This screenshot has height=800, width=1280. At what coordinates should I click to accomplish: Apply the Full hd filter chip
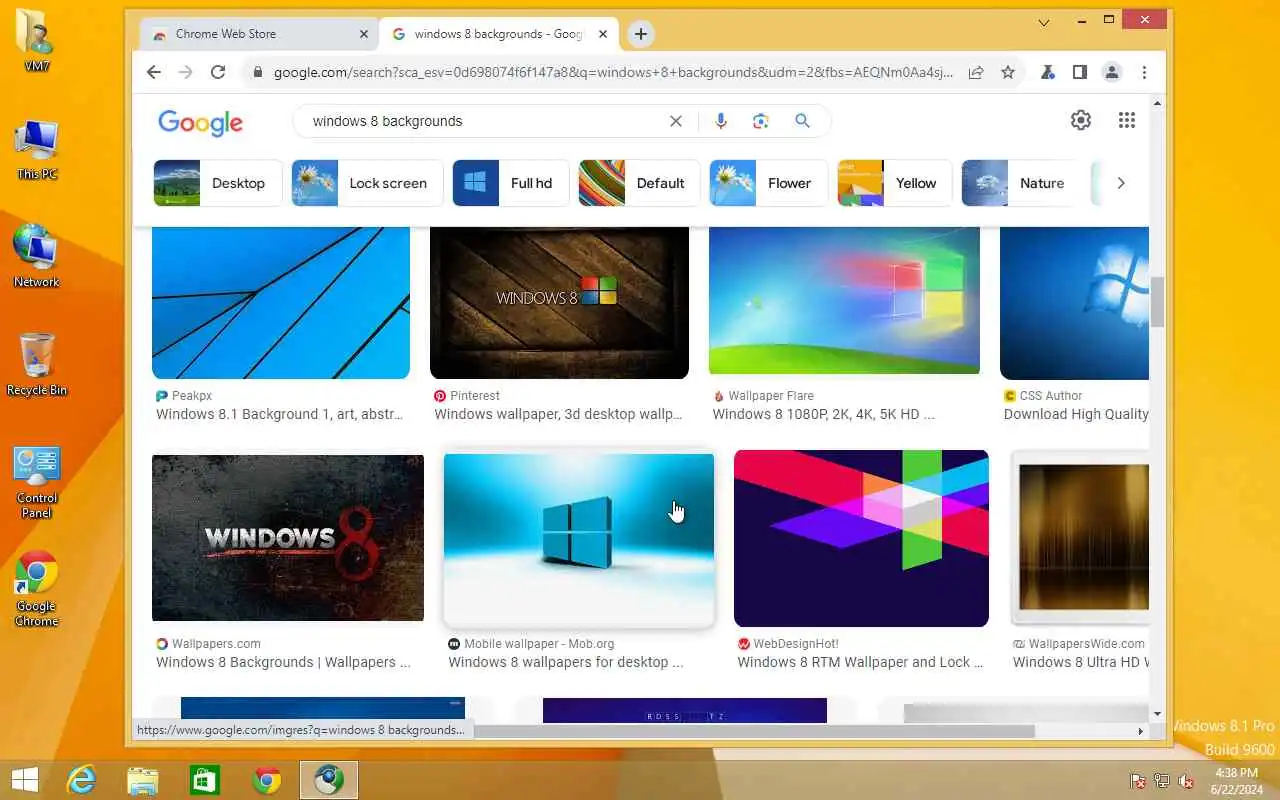(x=511, y=183)
